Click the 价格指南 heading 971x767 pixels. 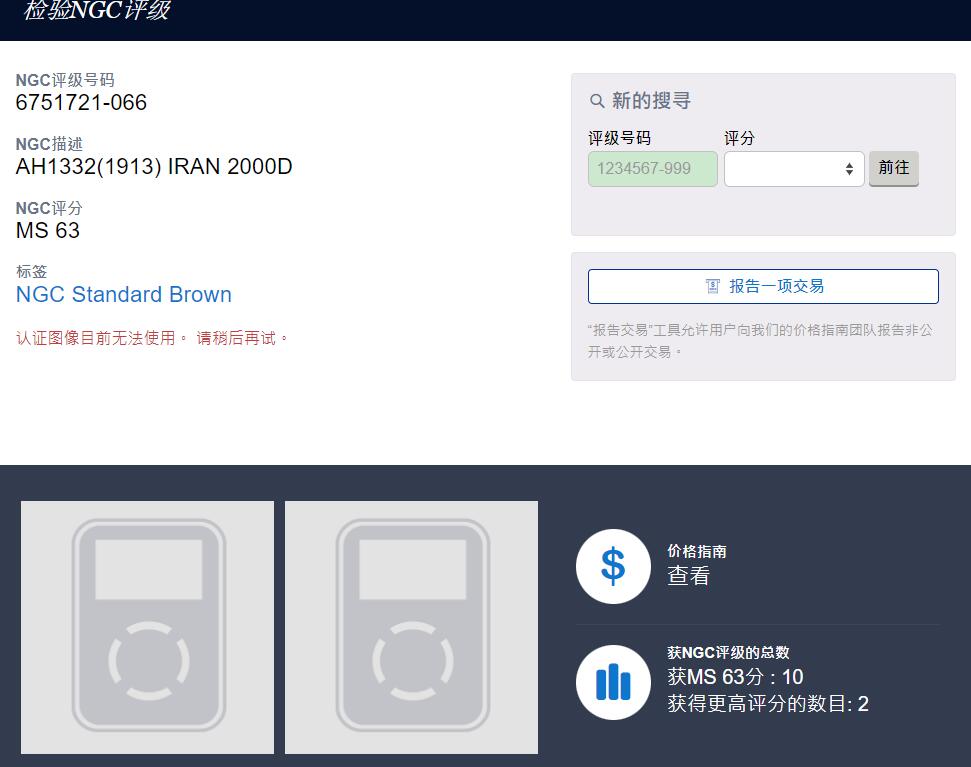click(x=697, y=551)
